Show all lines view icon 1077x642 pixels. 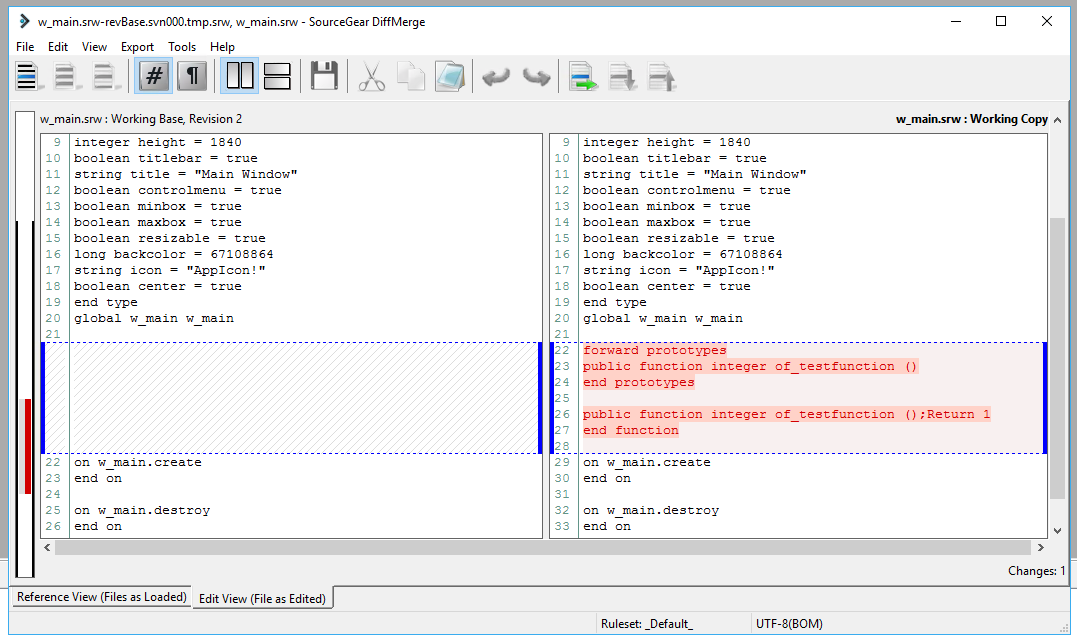[27, 76]
